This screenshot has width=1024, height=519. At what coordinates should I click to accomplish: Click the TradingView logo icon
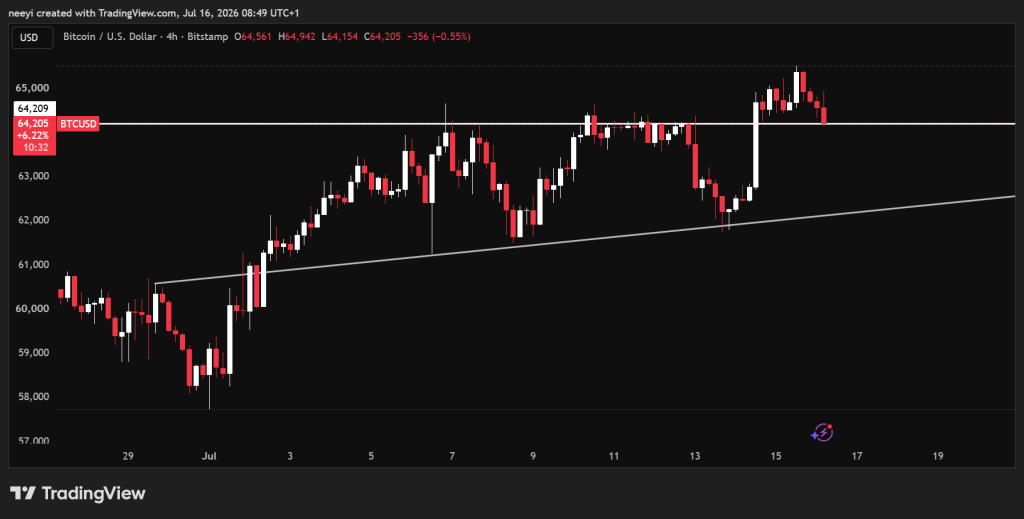pyautogui.click(x=23, y=493)
